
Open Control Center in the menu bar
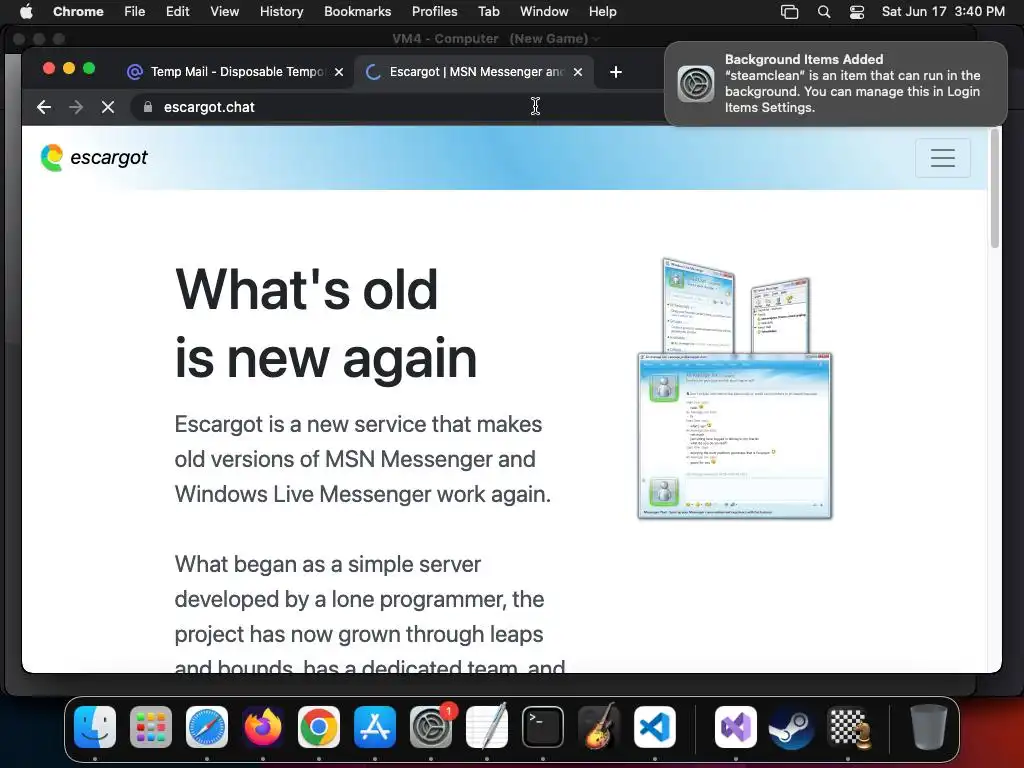(x=857, y=12)
